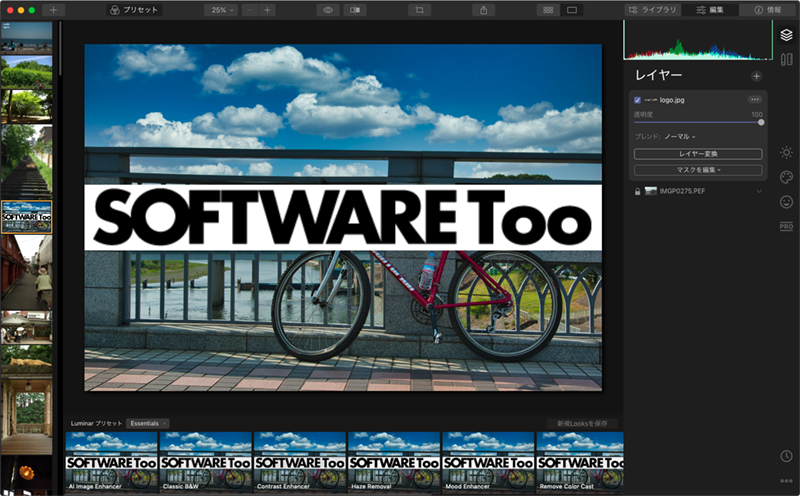Apply the Haze Removal preset
The width and height of the screenshot is (800, 496).
tap(394, 462)
